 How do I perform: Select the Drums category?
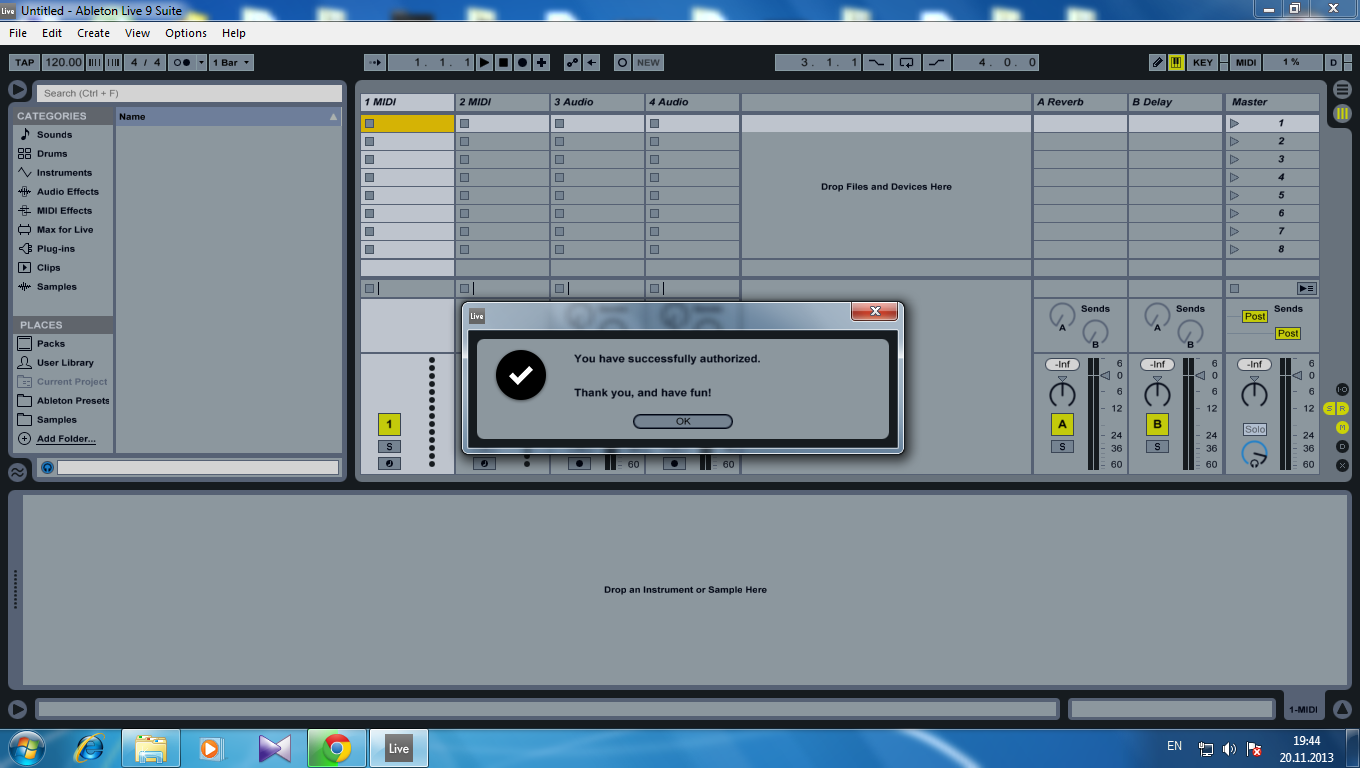[52, 154]
